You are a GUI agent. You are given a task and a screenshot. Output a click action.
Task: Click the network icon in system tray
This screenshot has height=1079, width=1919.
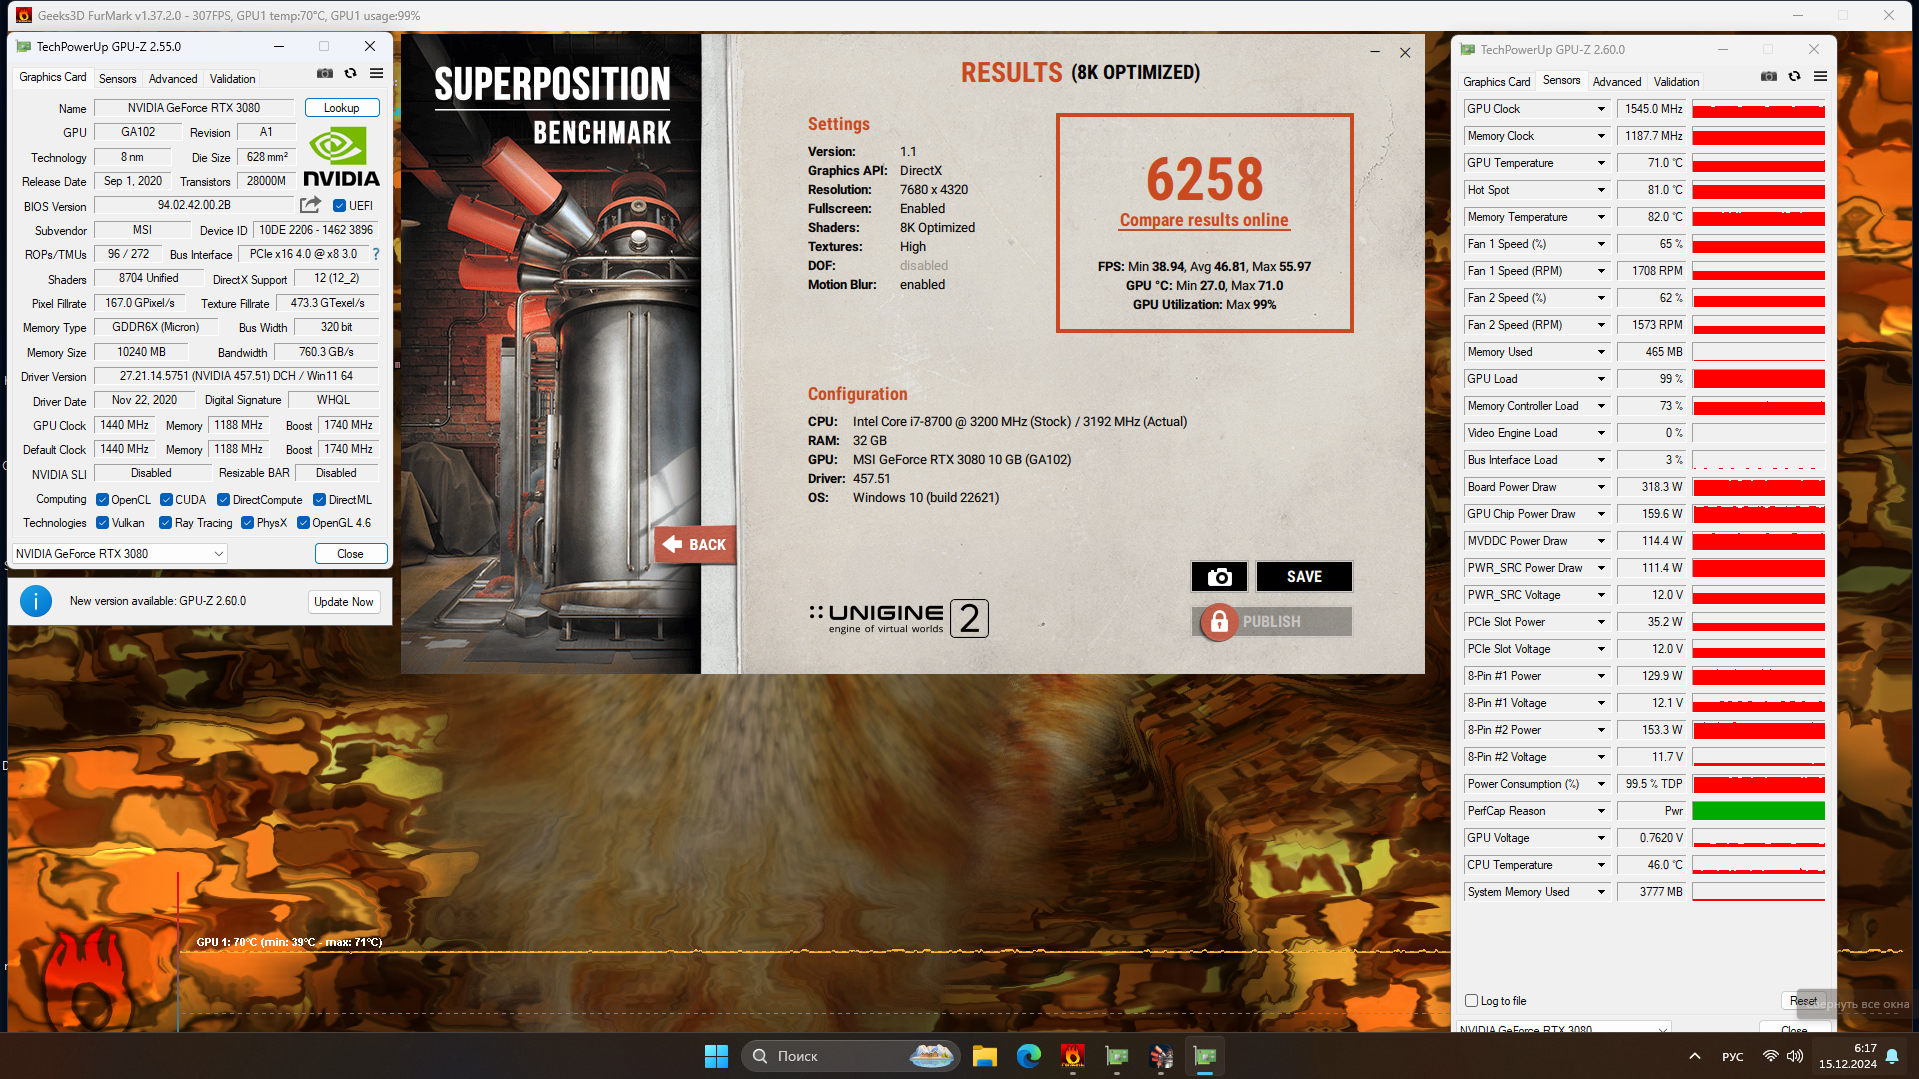(1771, 1056)
